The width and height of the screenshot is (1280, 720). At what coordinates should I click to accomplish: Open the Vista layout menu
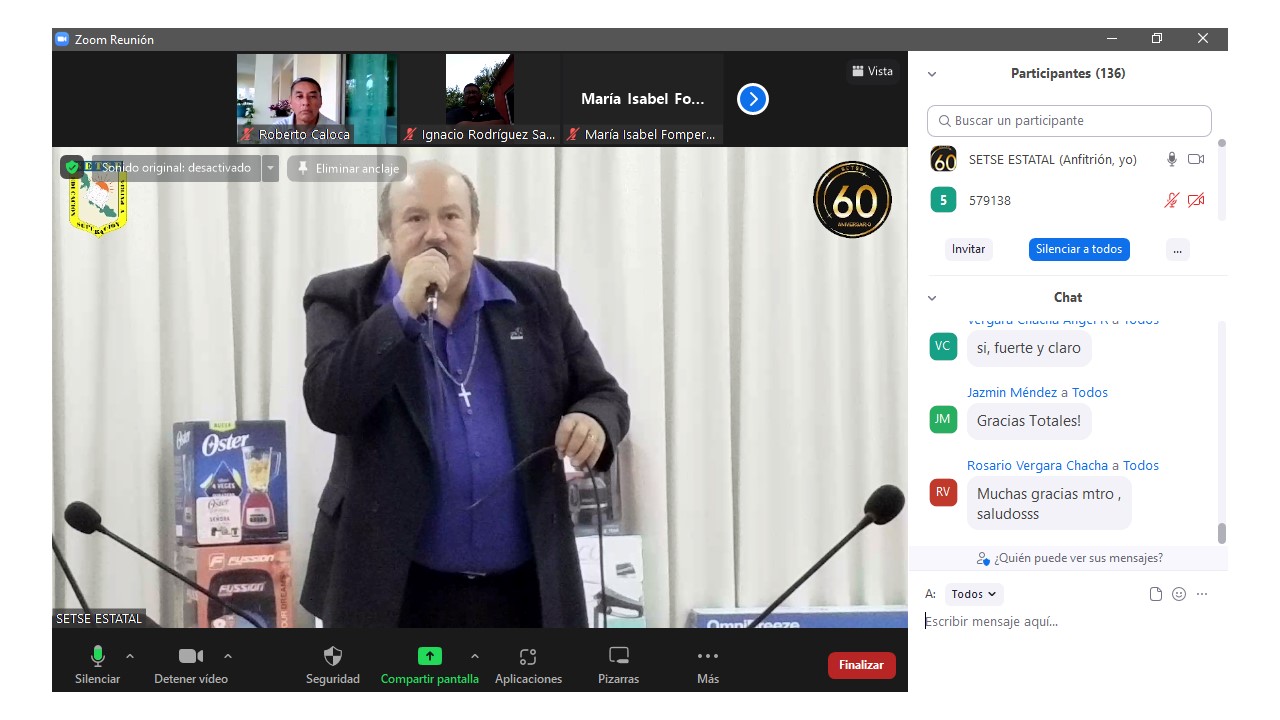(x=872, y=71)
